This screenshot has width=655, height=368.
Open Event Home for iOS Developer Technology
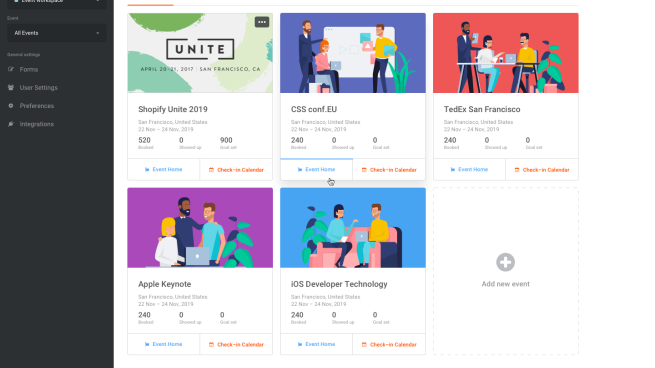[316, 344]
